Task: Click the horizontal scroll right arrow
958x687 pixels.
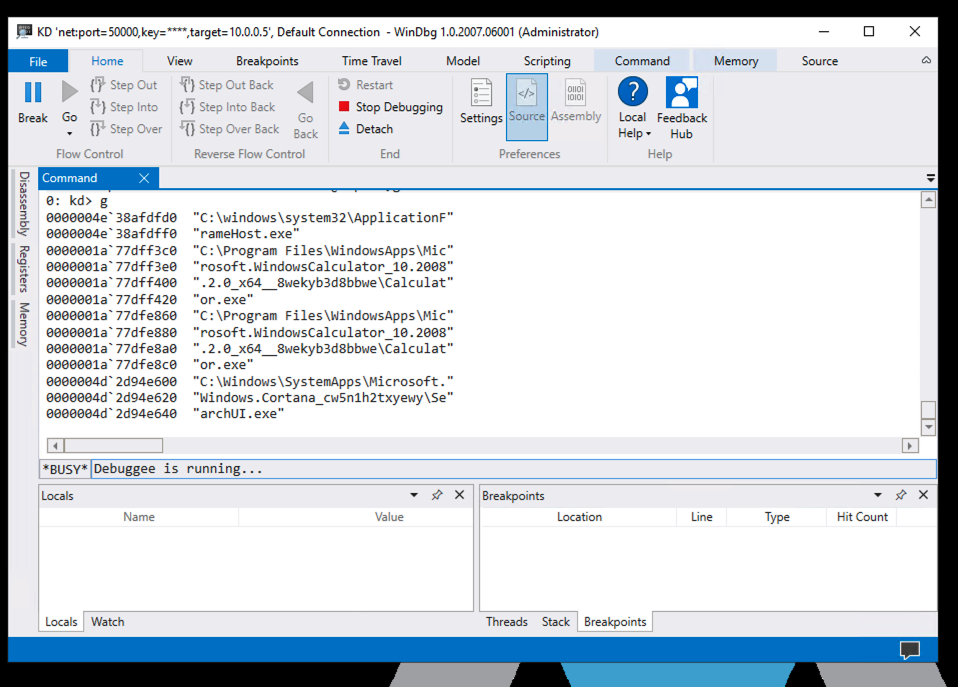Action: (910, 446)
